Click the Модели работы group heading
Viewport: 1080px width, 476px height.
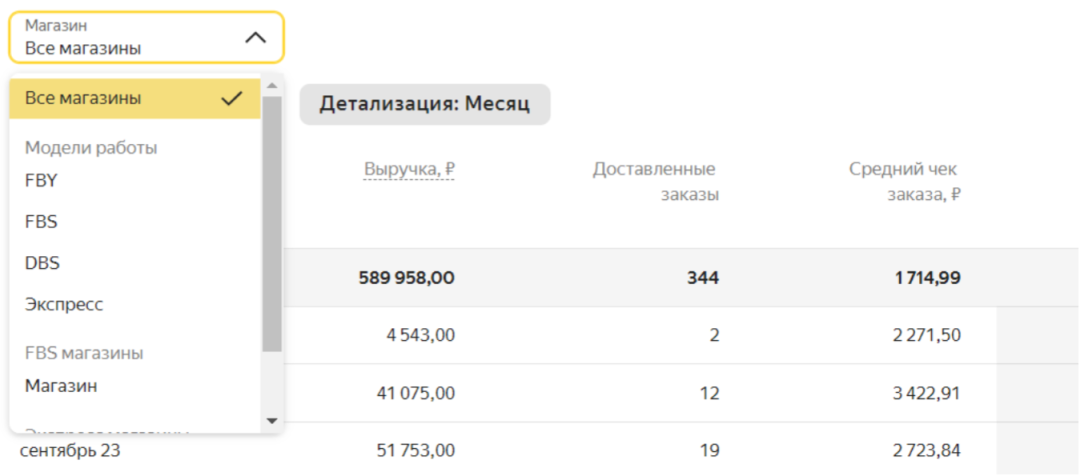pos(91,148)
